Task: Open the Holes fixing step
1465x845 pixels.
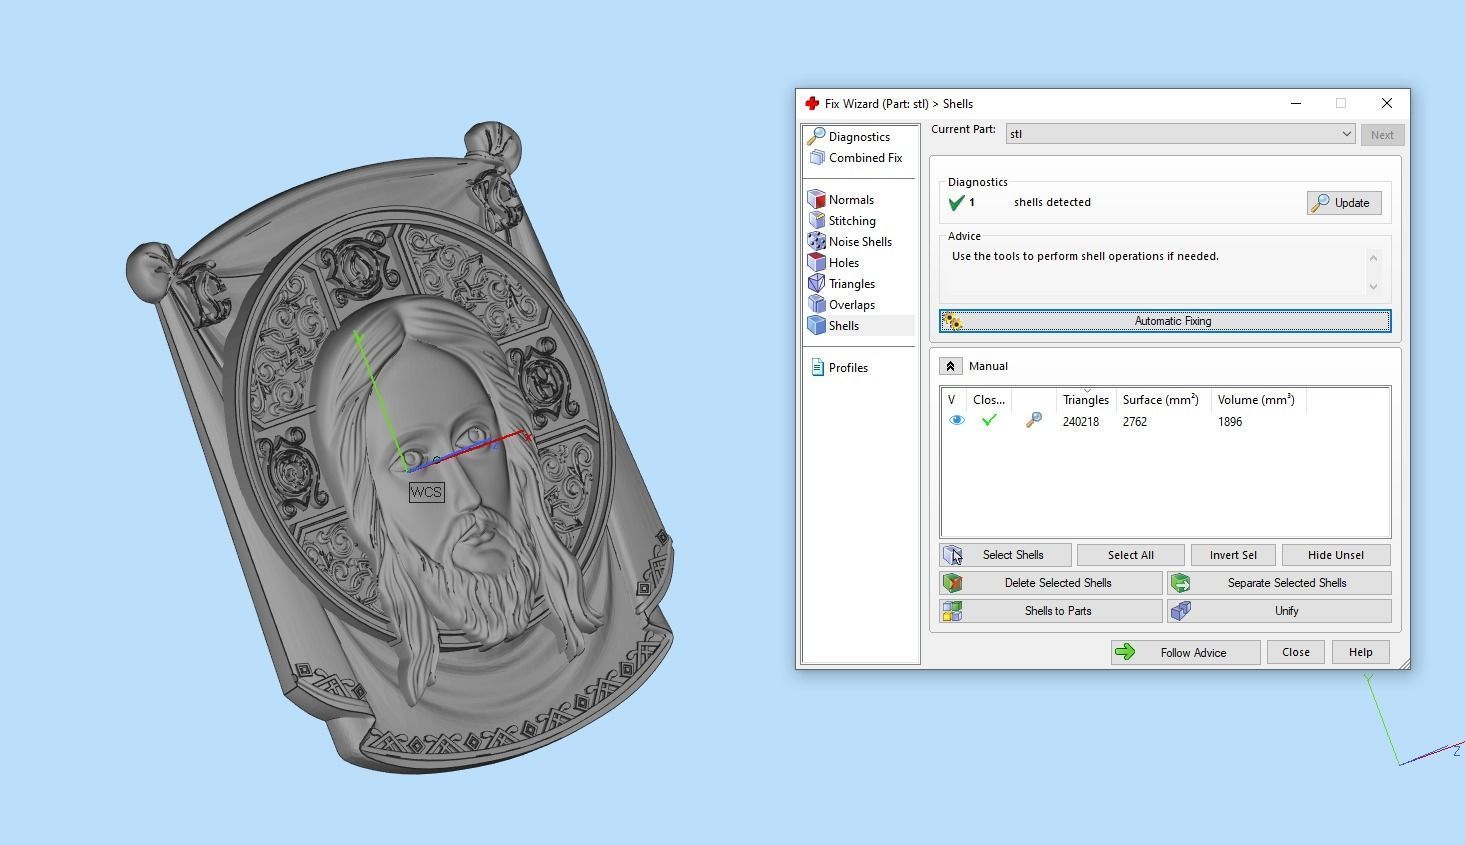Action: coord(834,263)
